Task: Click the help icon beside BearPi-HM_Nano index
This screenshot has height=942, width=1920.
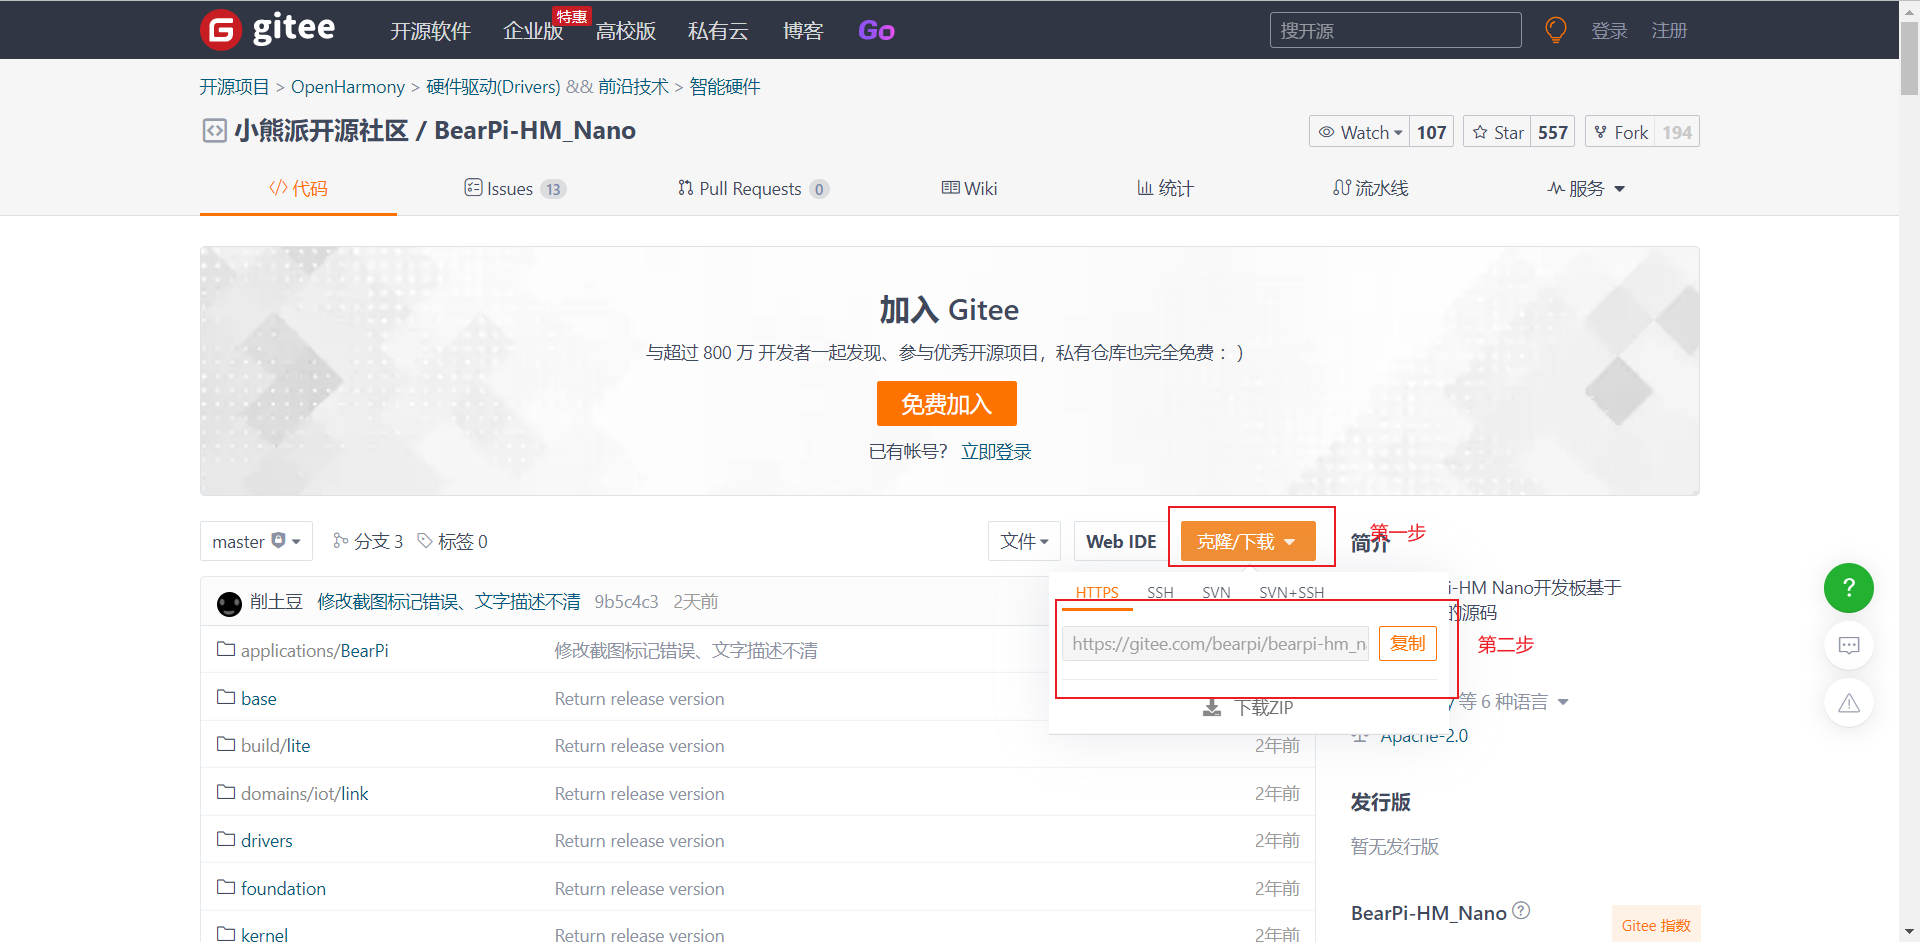Action: coord(1521,911)
